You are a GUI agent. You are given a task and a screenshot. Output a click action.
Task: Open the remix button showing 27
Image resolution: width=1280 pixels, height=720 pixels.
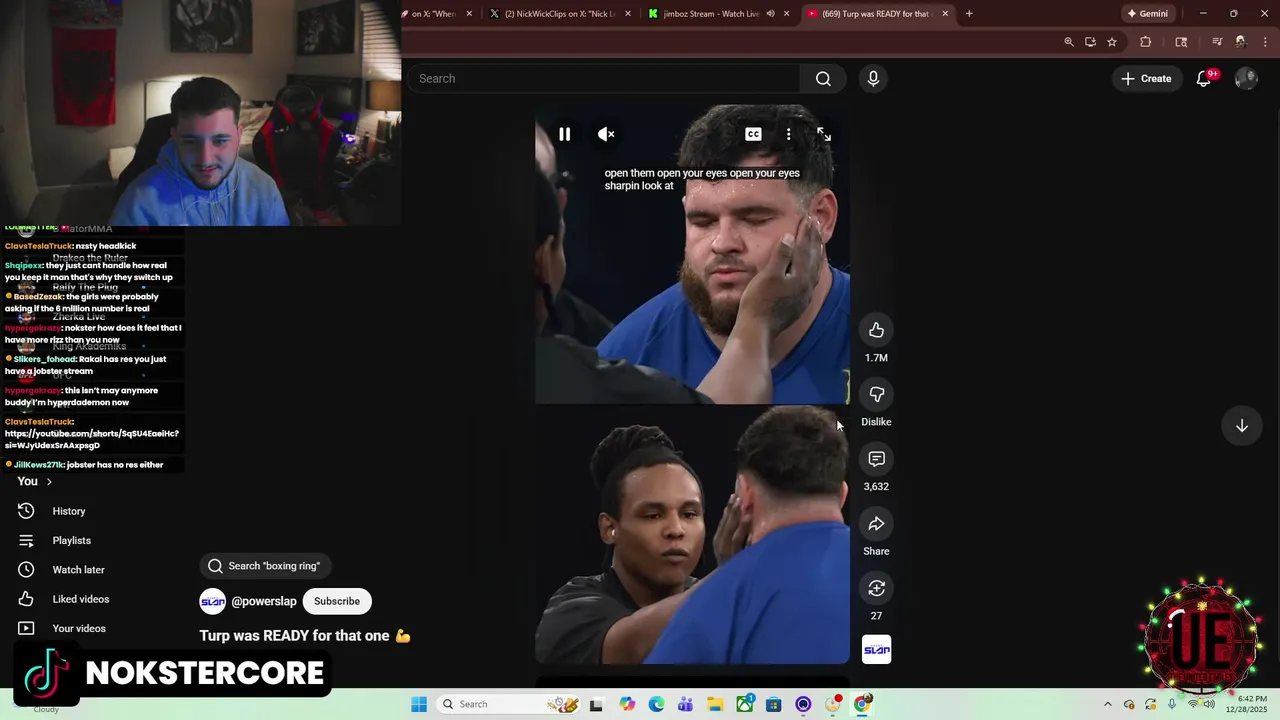[876, 588]
